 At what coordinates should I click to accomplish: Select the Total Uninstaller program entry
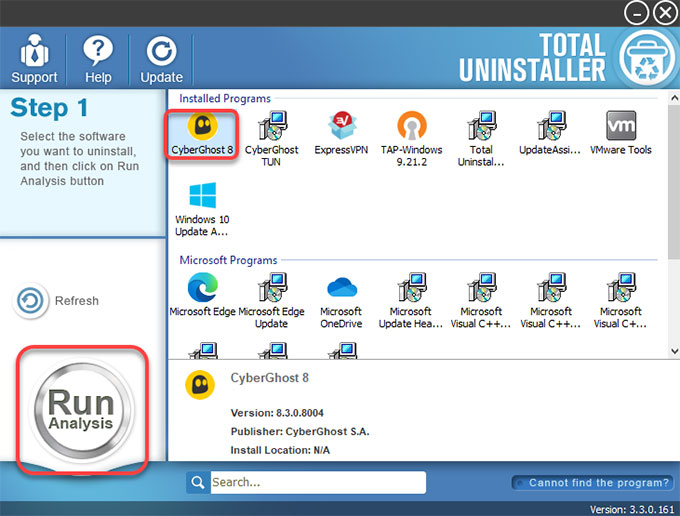[481, 139]
